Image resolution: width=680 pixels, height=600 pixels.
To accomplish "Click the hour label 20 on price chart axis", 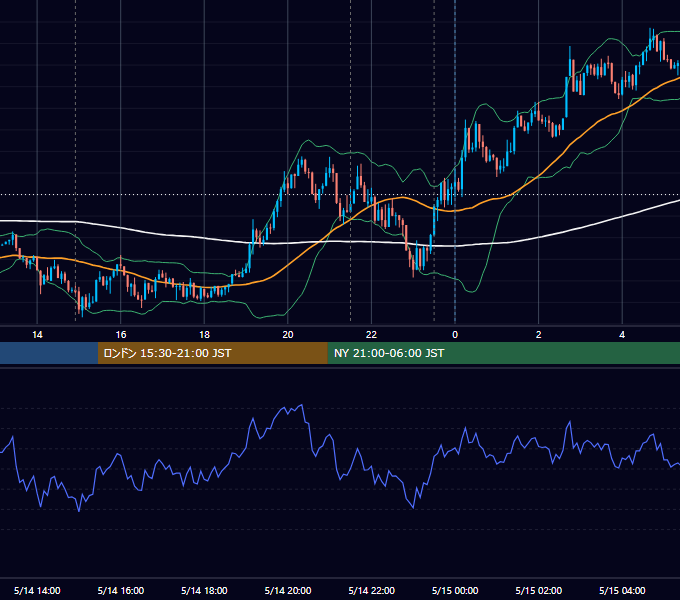I will pyautogui.click(x=288, y=335).
